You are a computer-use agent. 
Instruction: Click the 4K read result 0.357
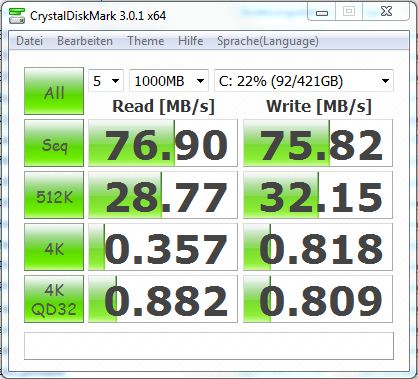point(163,247)
